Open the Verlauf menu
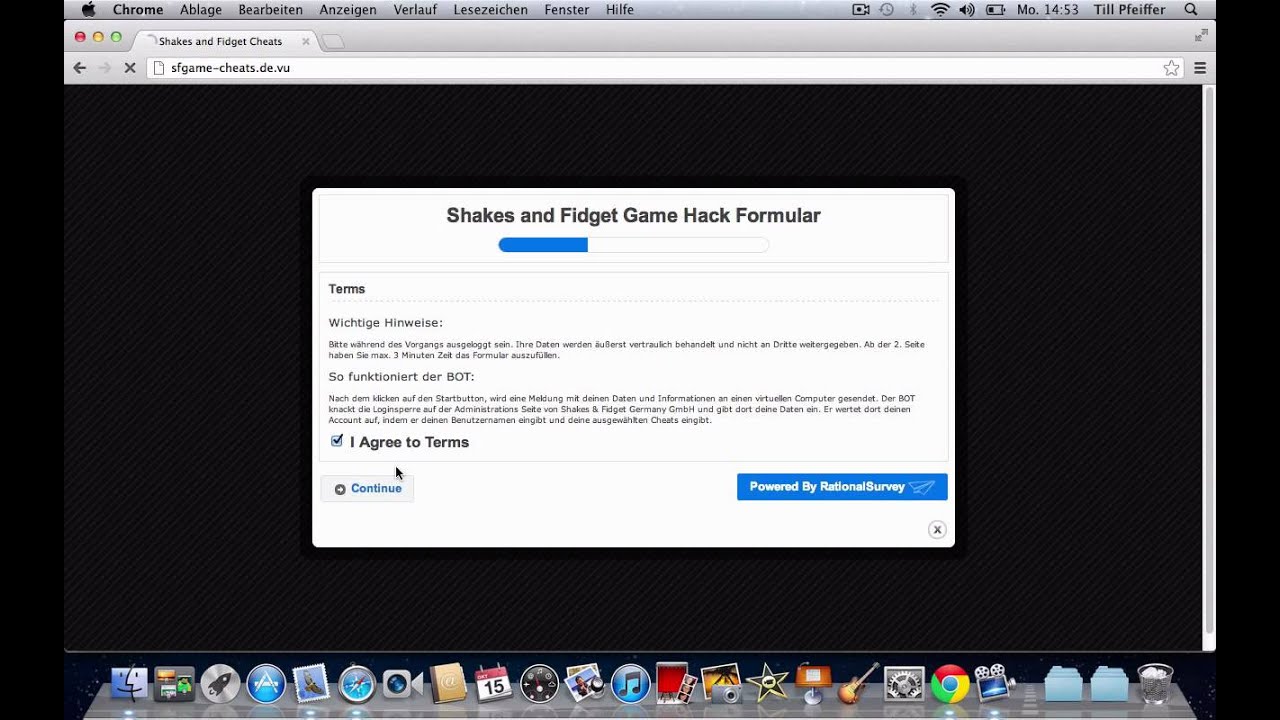Image resolution: width=1280 pixels, height=720 pixels. pos(415,9)
